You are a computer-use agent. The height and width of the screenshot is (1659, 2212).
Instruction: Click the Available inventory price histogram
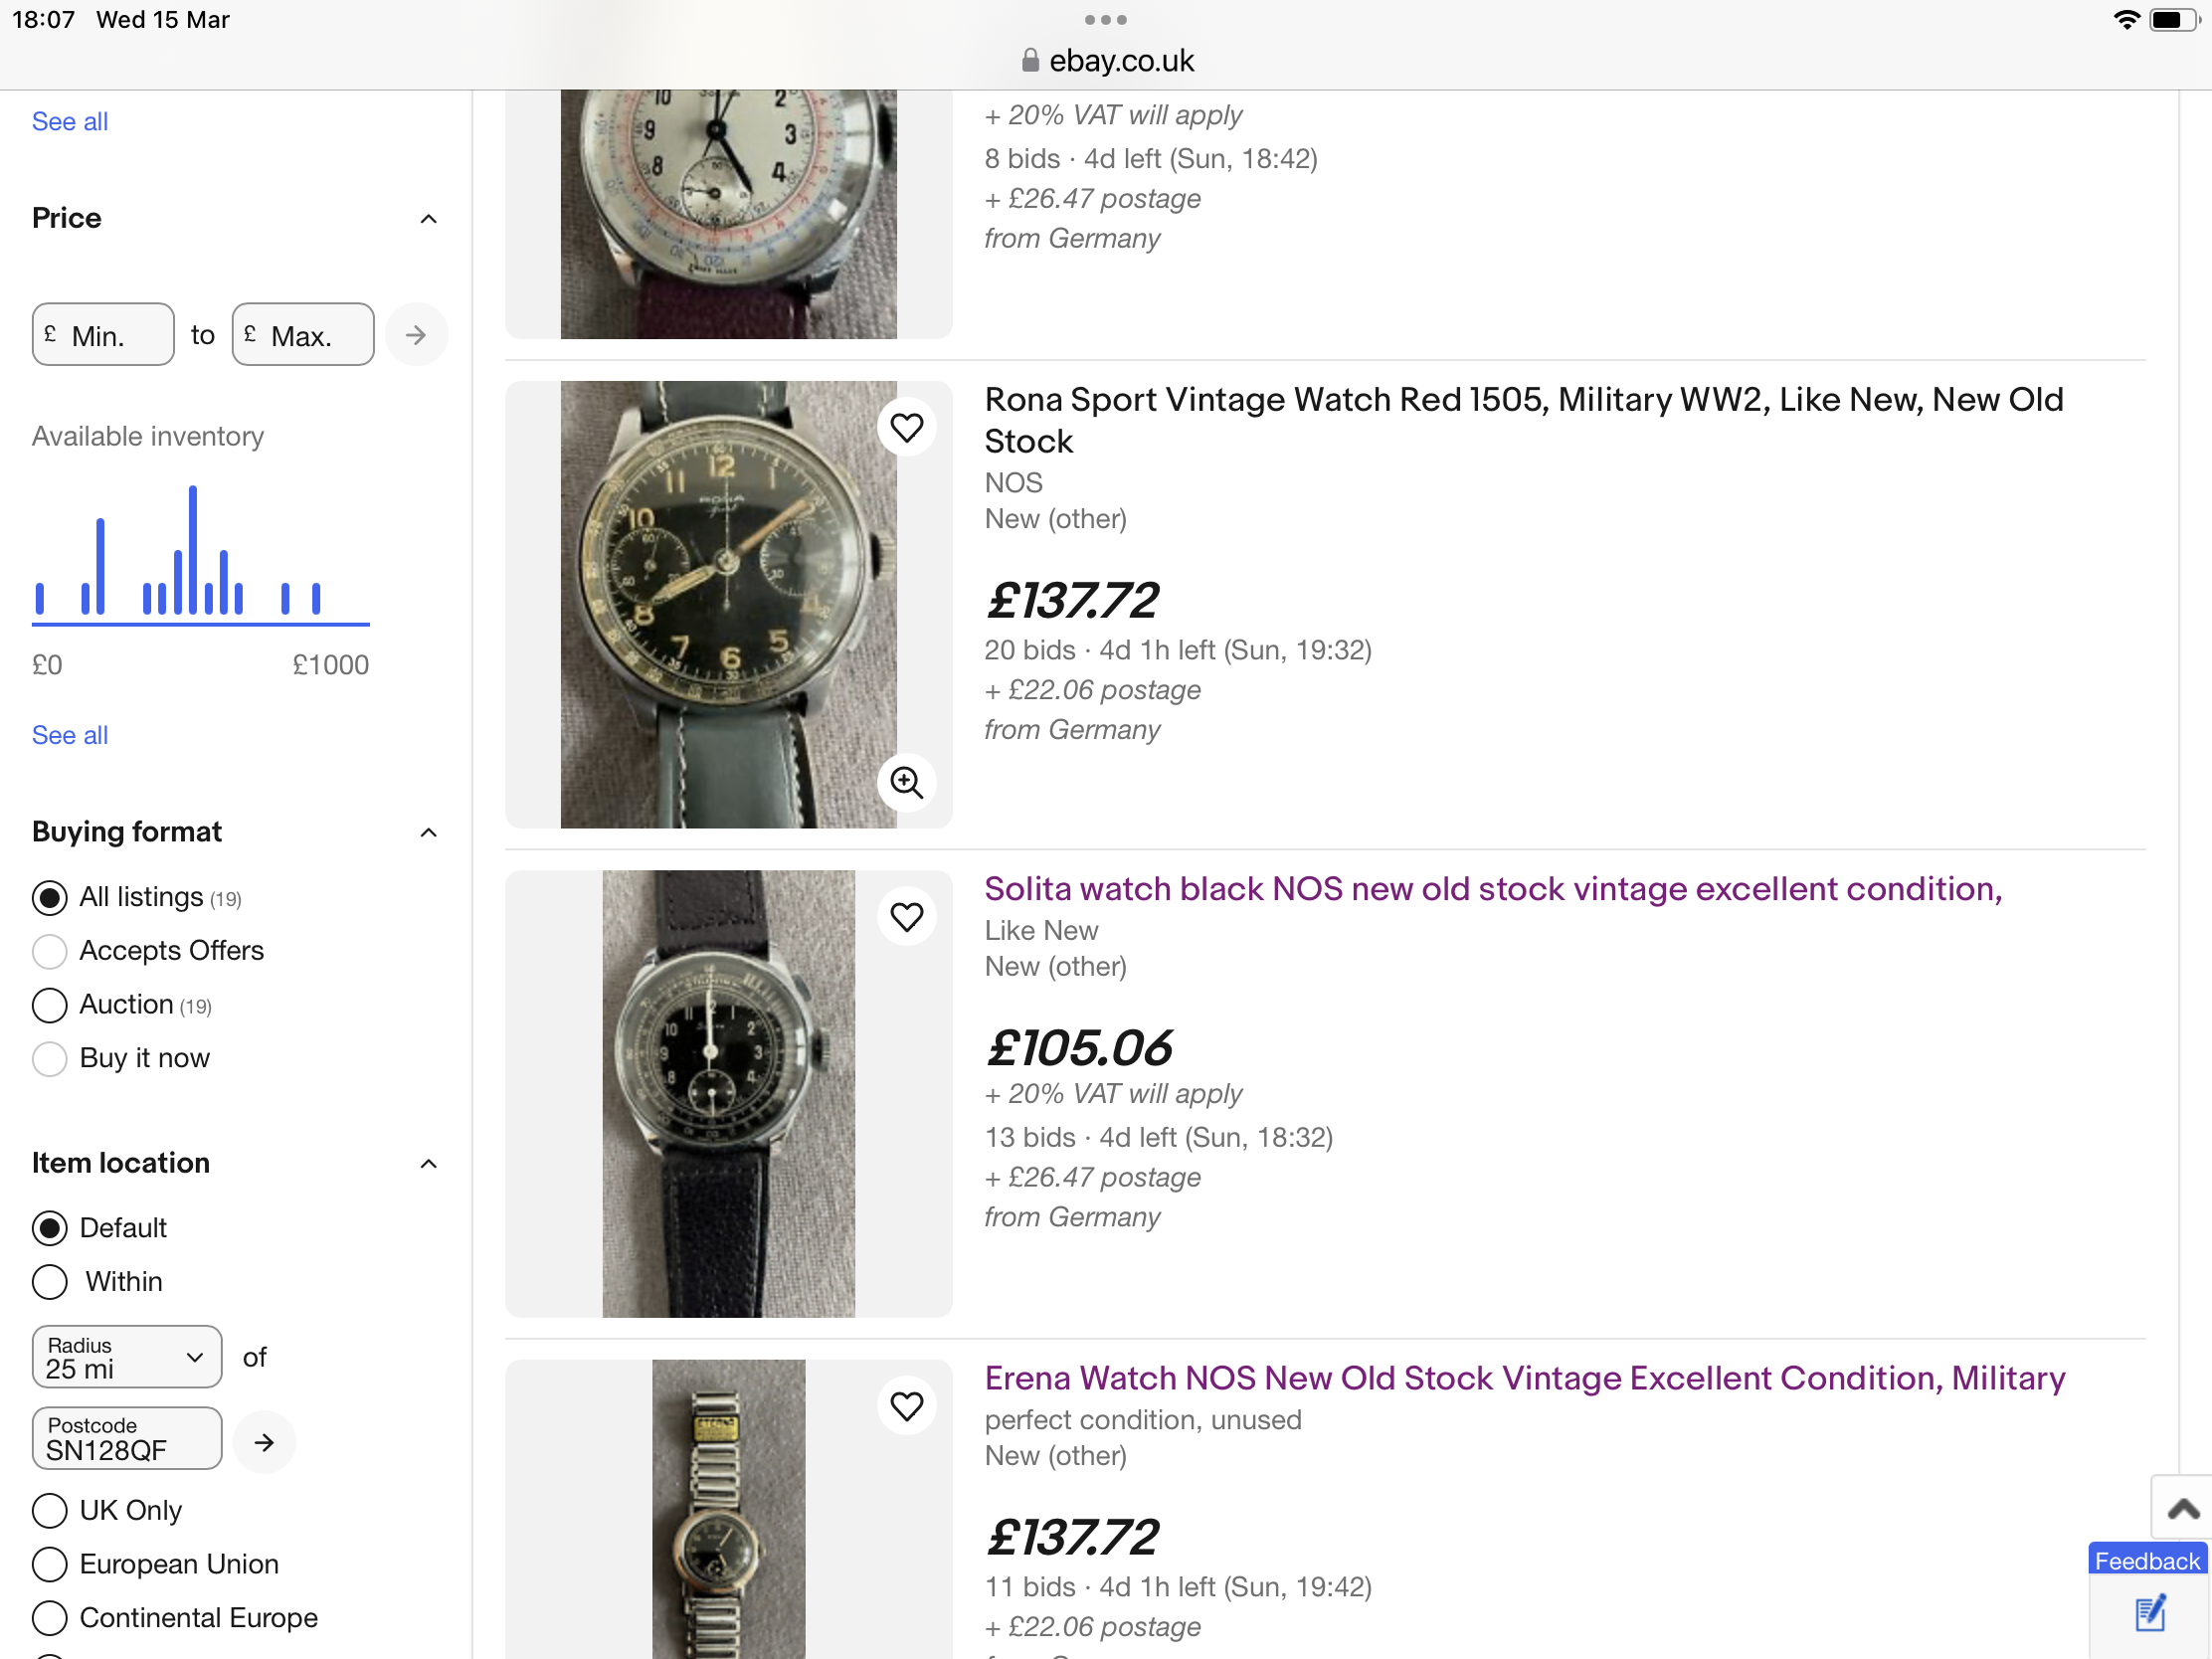click(200, 557)
